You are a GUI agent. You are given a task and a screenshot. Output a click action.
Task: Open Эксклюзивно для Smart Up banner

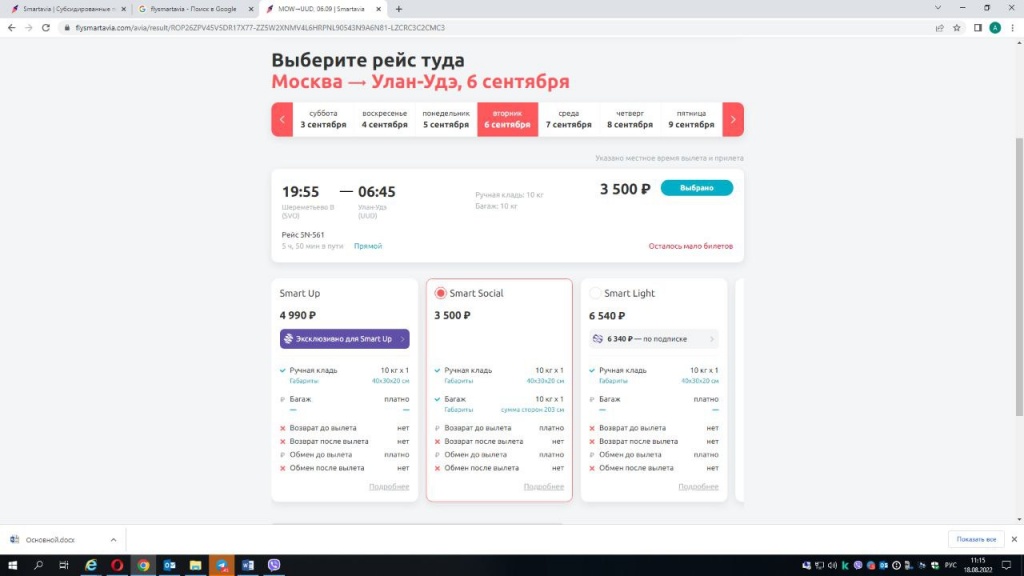click(344, 339)
